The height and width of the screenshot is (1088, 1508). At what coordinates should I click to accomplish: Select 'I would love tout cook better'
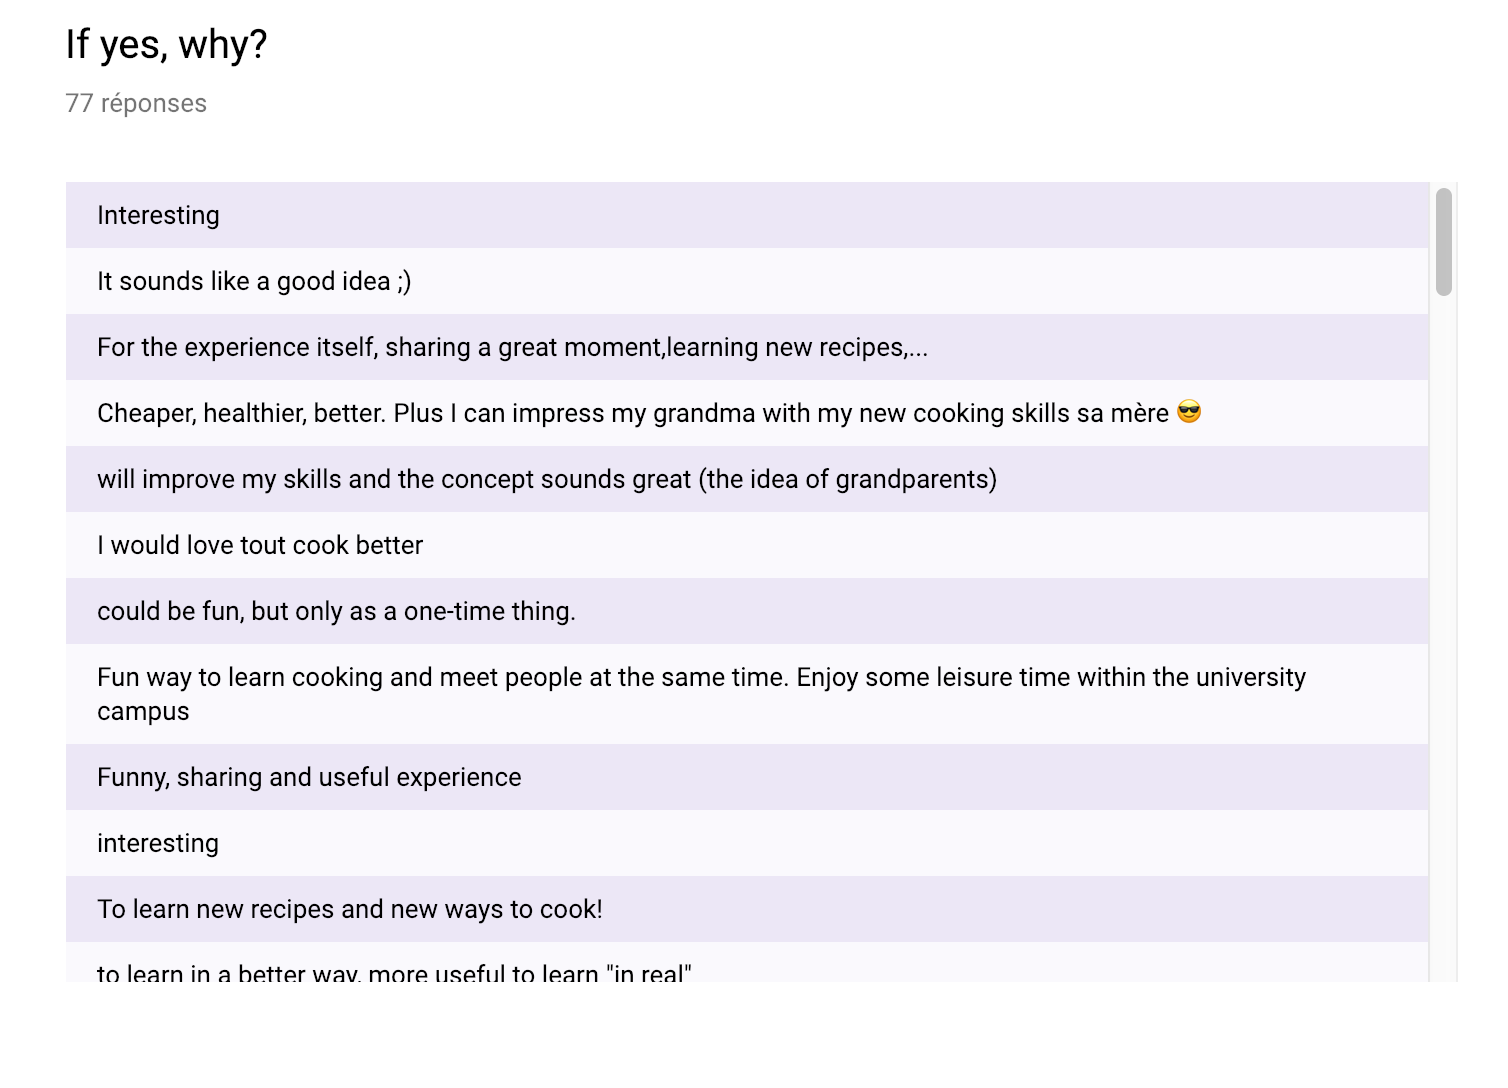(747, 545)
